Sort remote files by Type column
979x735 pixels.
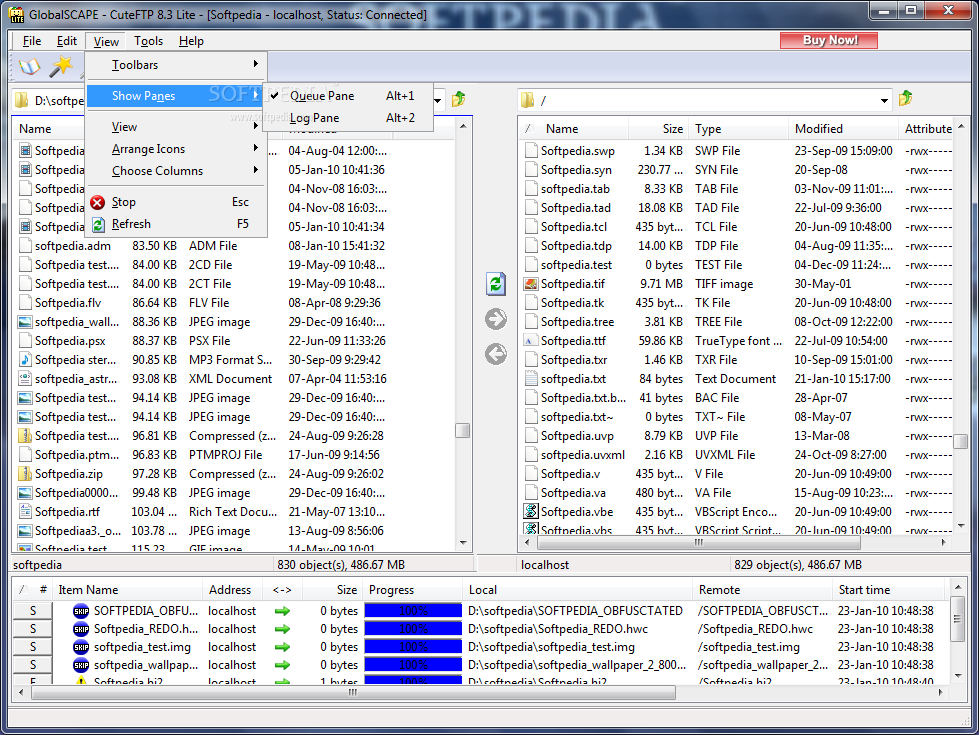(738, 129)
